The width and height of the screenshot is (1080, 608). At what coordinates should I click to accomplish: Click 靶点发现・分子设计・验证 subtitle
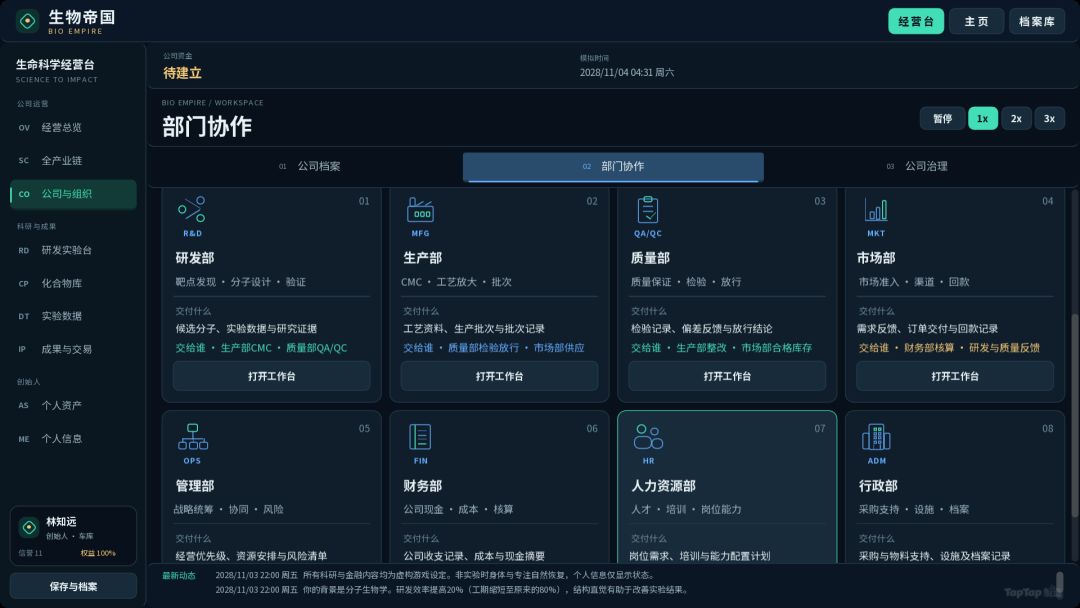tap(240, 282)
